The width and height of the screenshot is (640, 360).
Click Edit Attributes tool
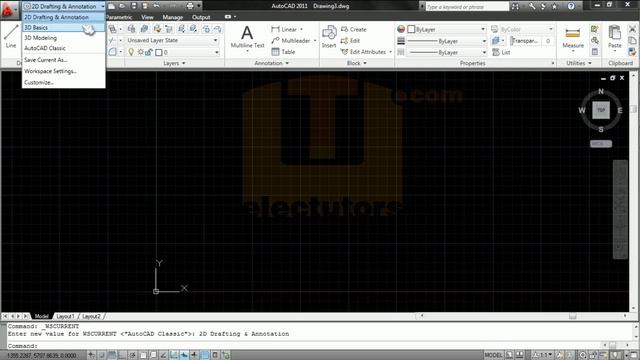(x=363, y=52)
